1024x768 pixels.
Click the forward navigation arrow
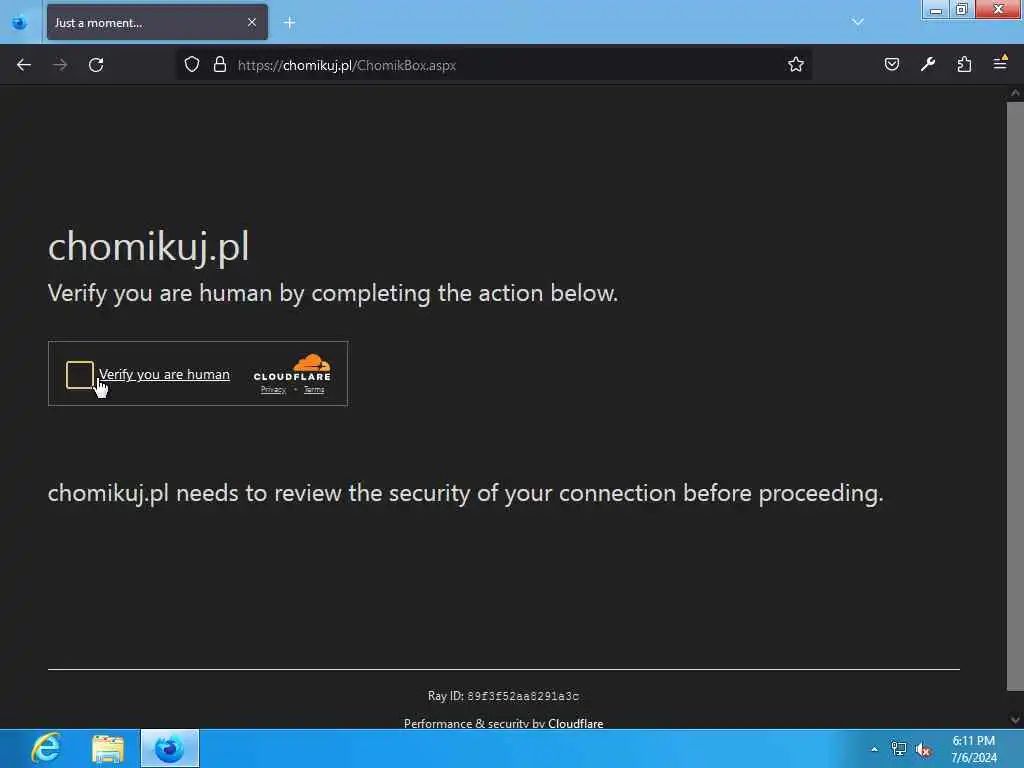60,65
